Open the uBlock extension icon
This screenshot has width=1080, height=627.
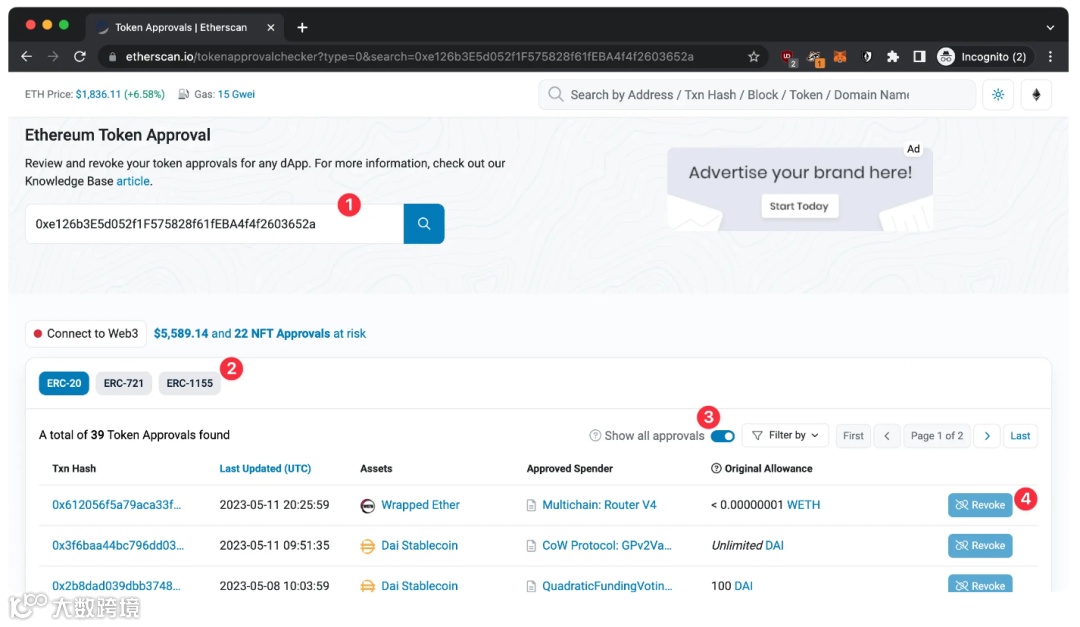click(x=789, y=58)
